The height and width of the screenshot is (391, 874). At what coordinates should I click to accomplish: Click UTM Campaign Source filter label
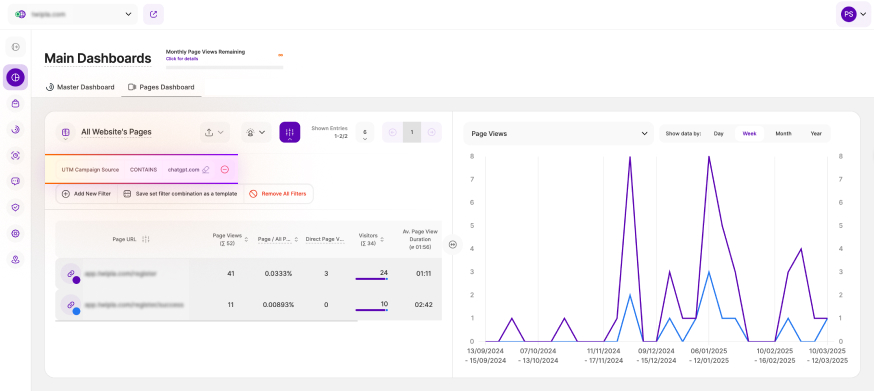[x=90, y=170]
